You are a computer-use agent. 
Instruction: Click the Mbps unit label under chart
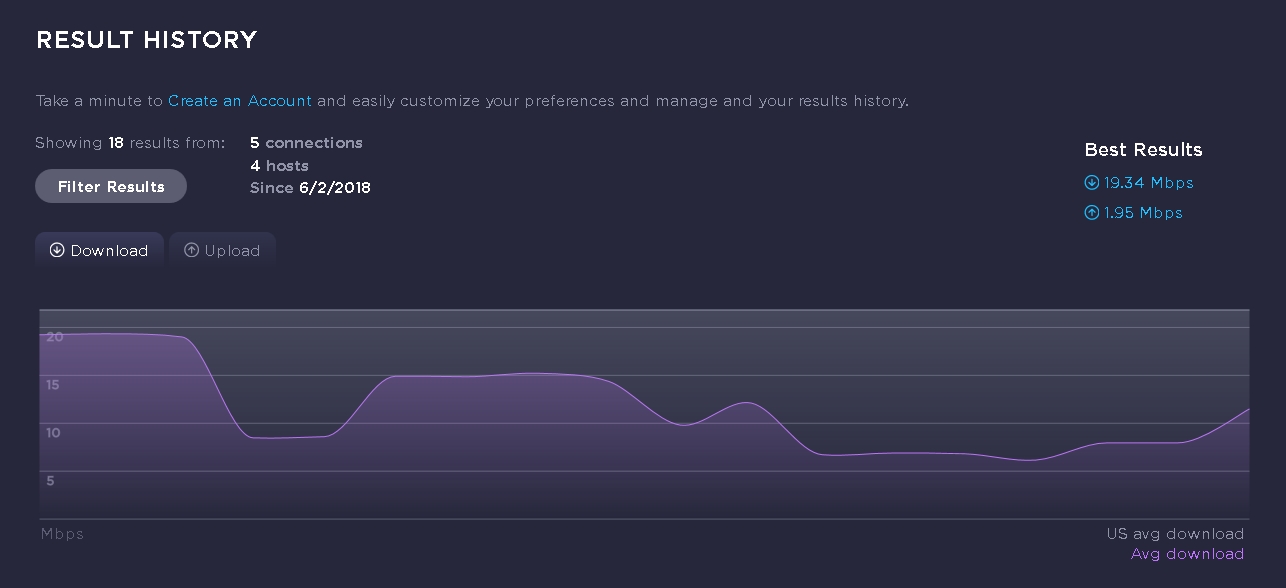coord(62,534)
